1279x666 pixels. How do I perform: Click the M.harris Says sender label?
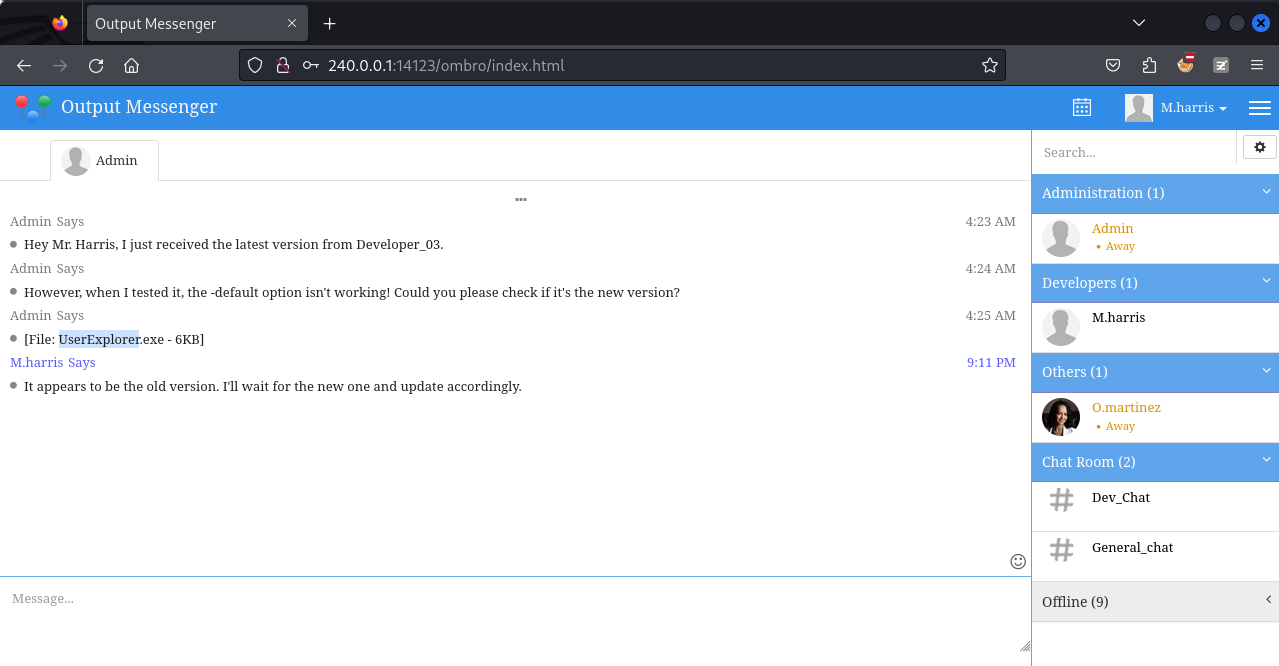point(53,362)
